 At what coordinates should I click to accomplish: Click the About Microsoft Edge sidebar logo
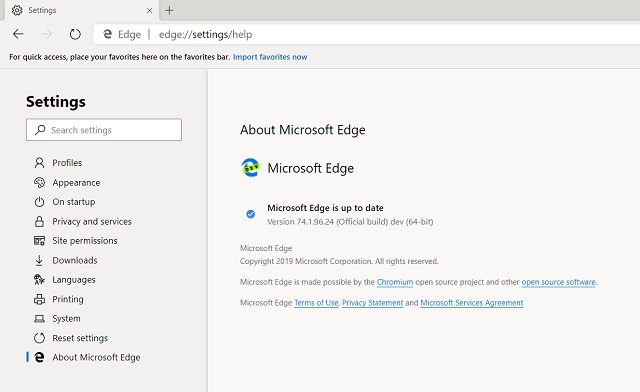coord(39,357)
